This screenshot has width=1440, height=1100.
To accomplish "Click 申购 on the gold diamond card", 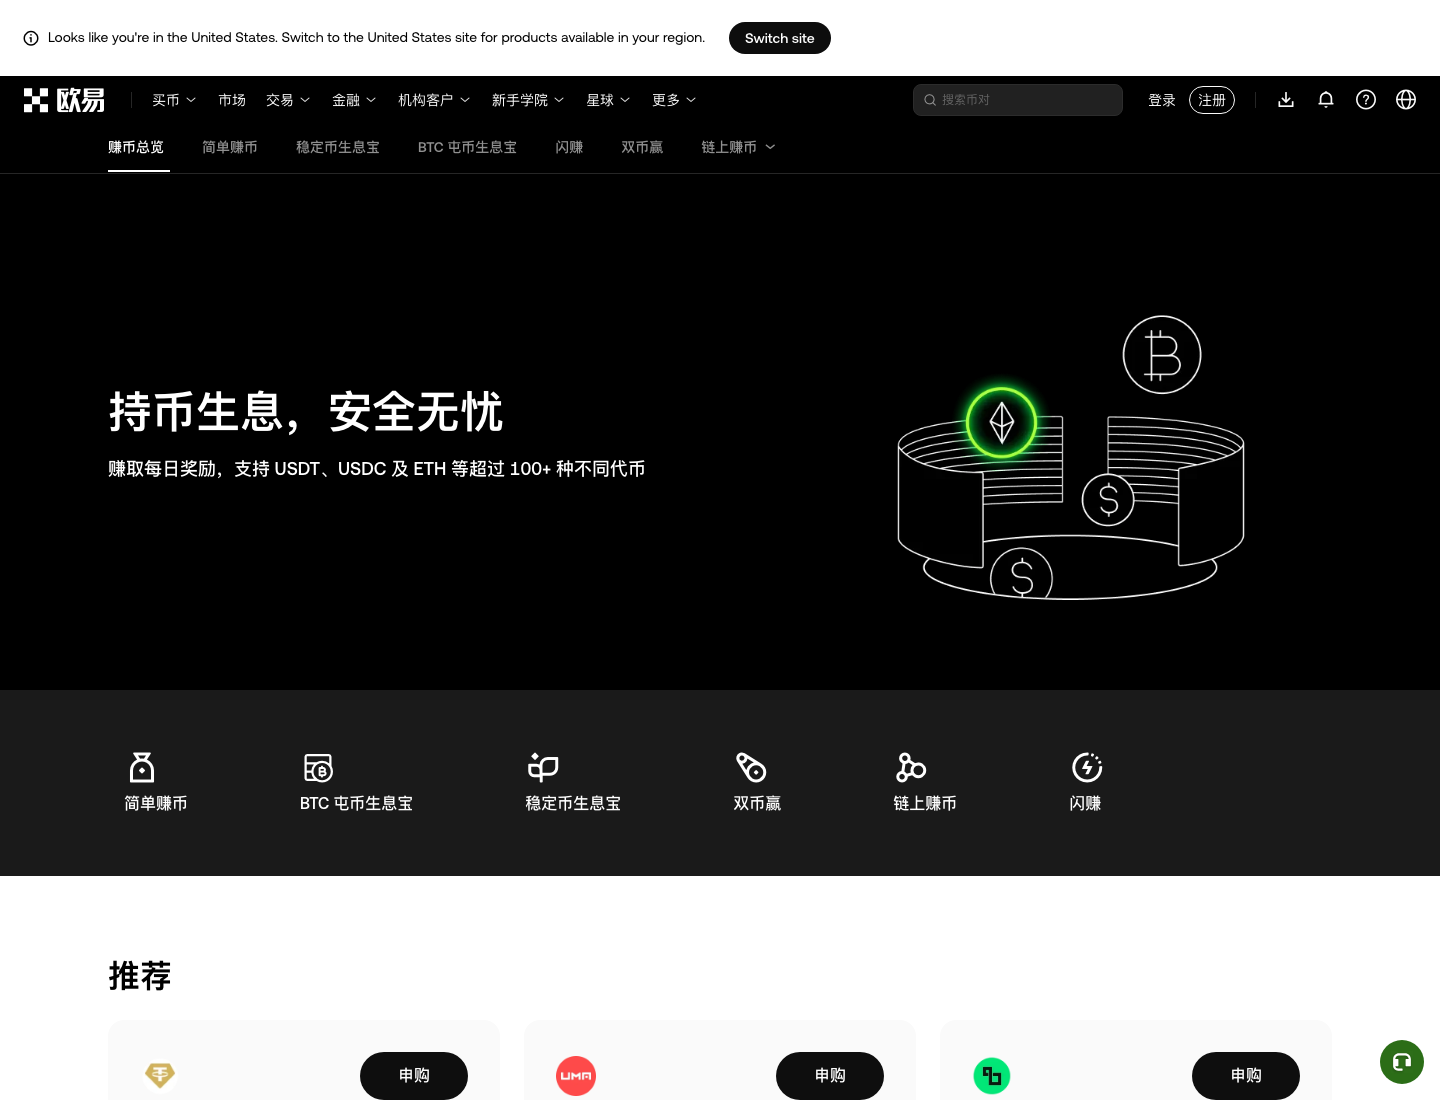I will 414,1076.
